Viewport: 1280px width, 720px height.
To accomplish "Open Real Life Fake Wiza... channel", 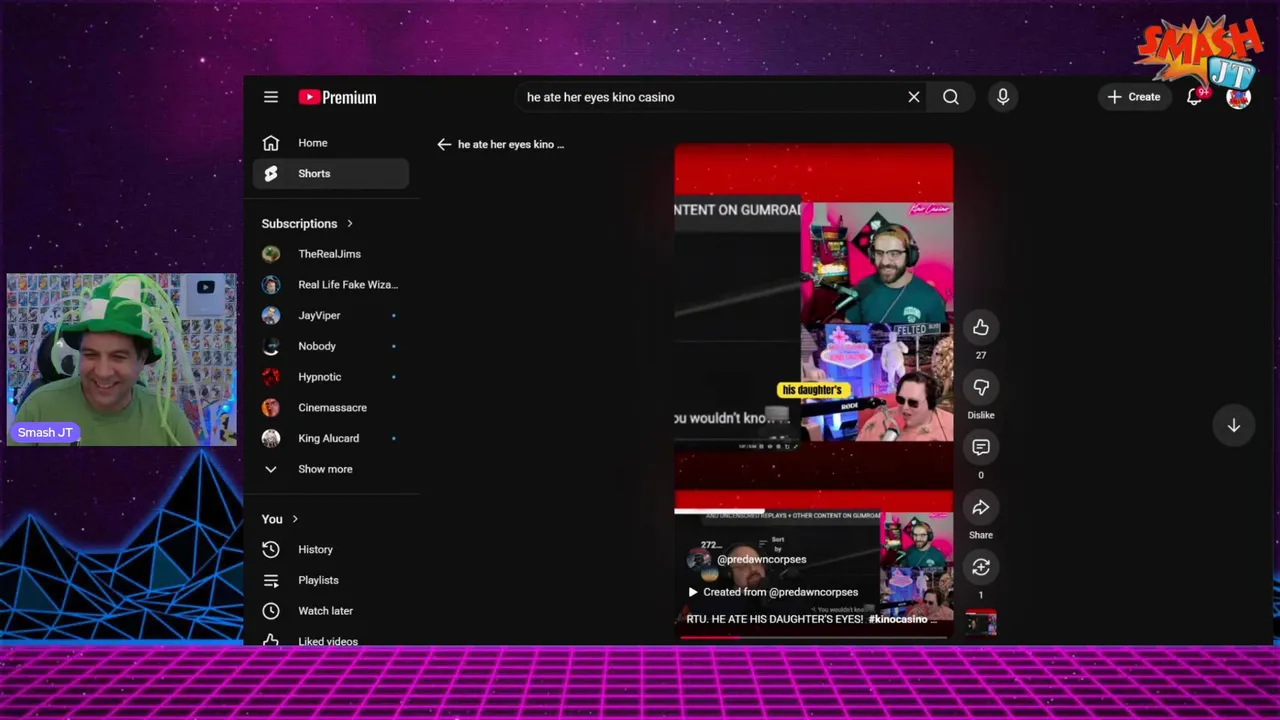I will [x=331, y=285].
